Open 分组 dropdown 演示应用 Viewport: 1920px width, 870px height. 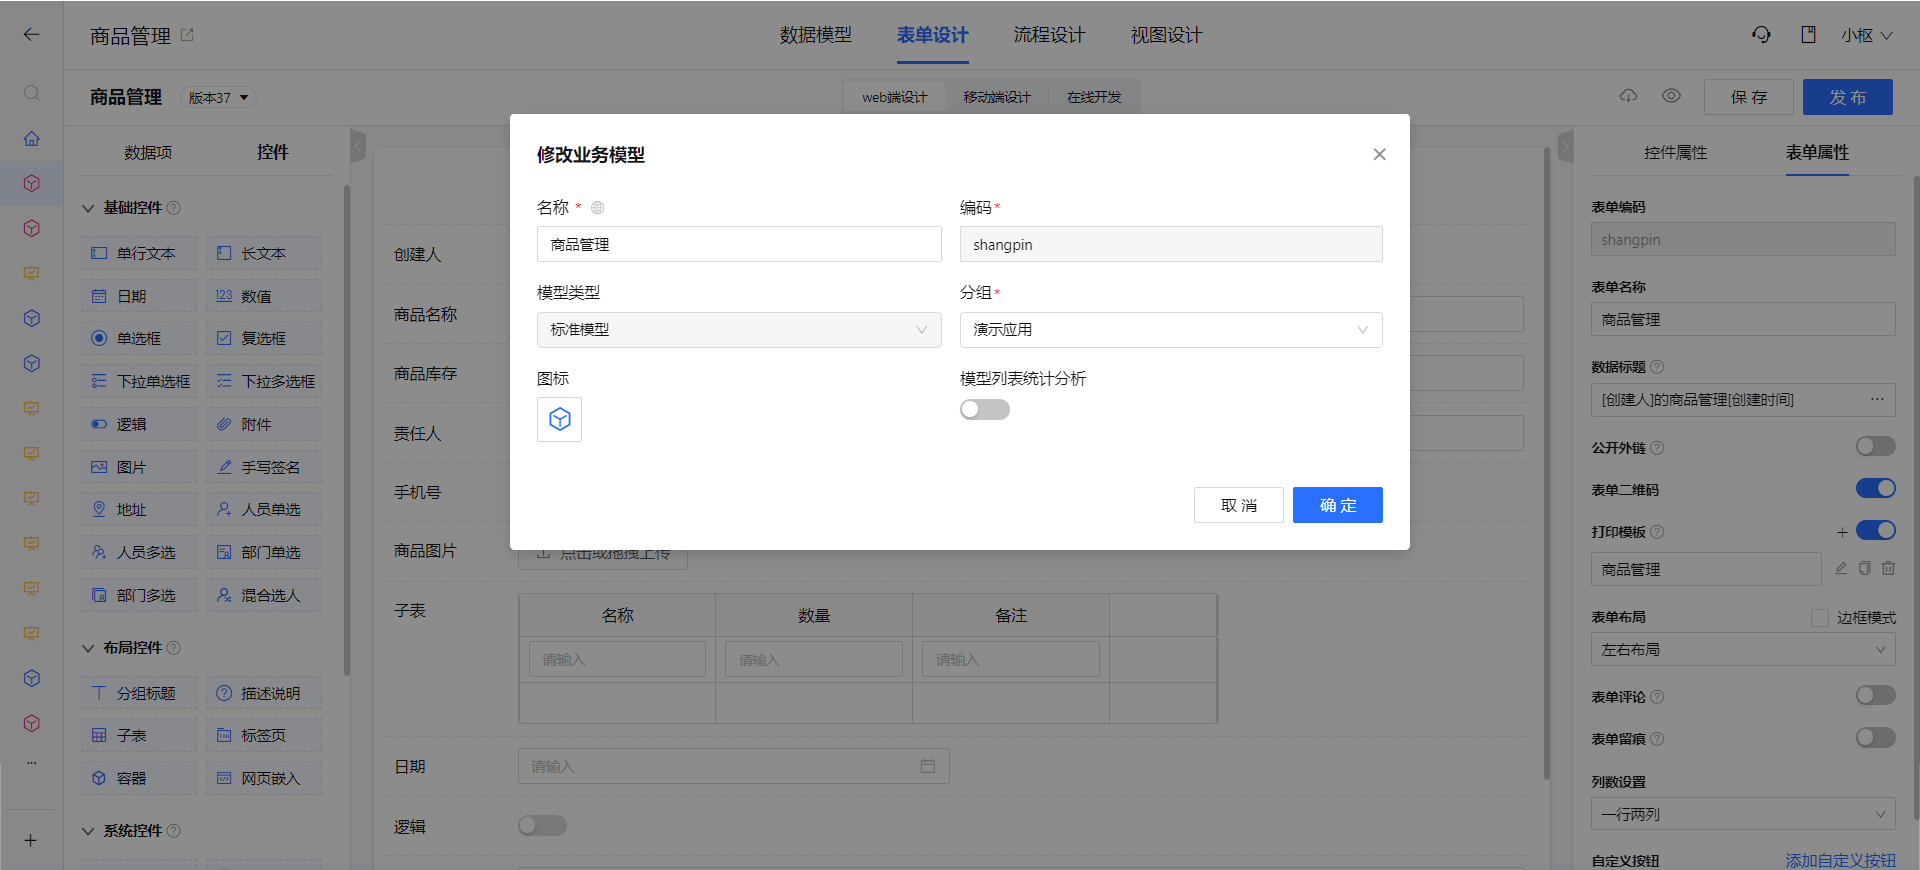pyautogui.click(x=1171, y=330)
